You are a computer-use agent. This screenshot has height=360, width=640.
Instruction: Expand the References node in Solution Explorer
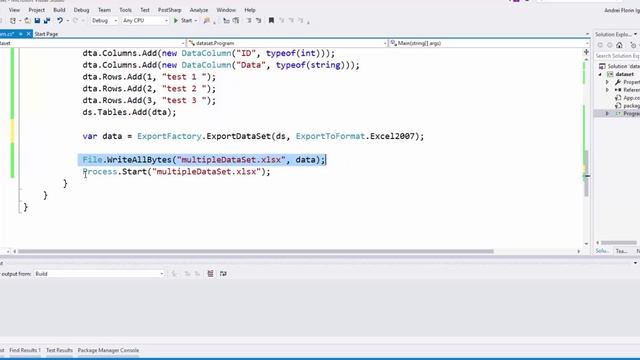pos(607,90)
